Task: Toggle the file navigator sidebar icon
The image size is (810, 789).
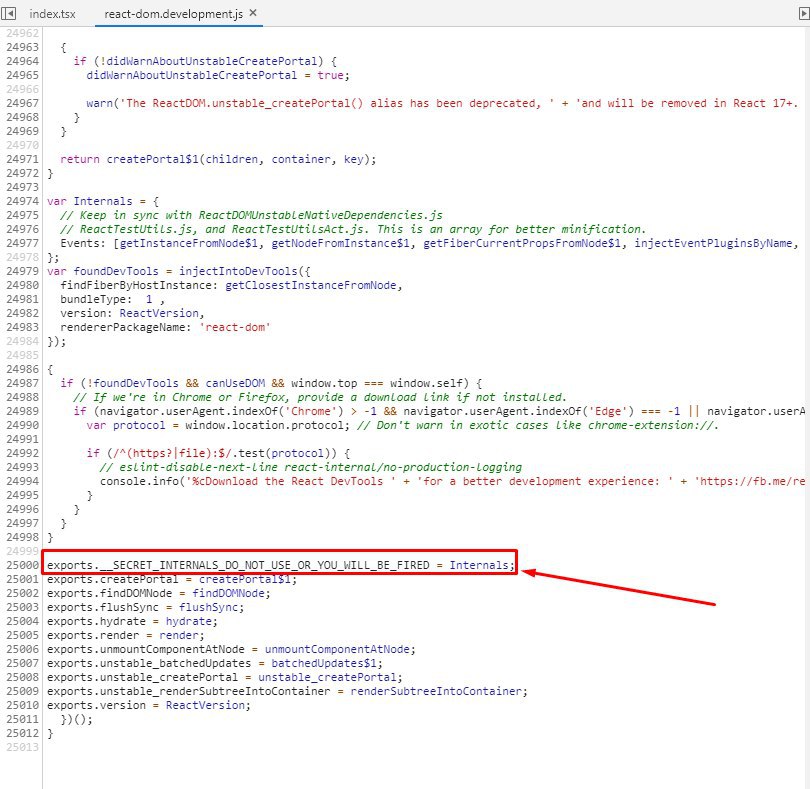Action: point(9,13)
